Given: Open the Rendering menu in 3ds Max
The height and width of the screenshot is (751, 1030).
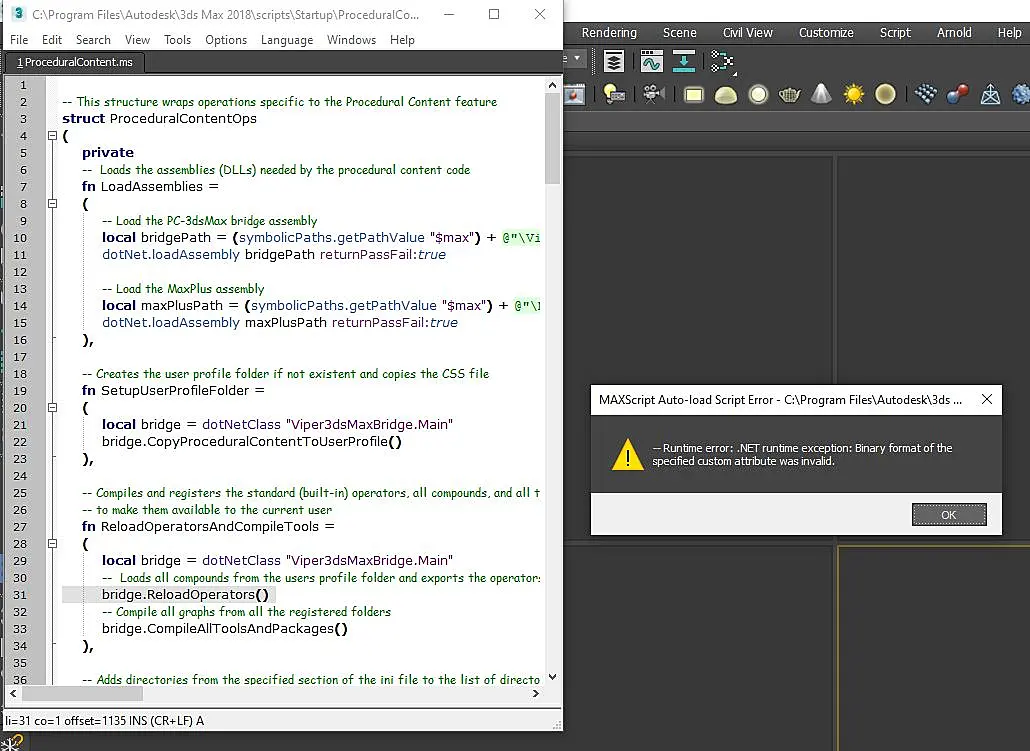Looking at the screenshot, I should 609,32.
